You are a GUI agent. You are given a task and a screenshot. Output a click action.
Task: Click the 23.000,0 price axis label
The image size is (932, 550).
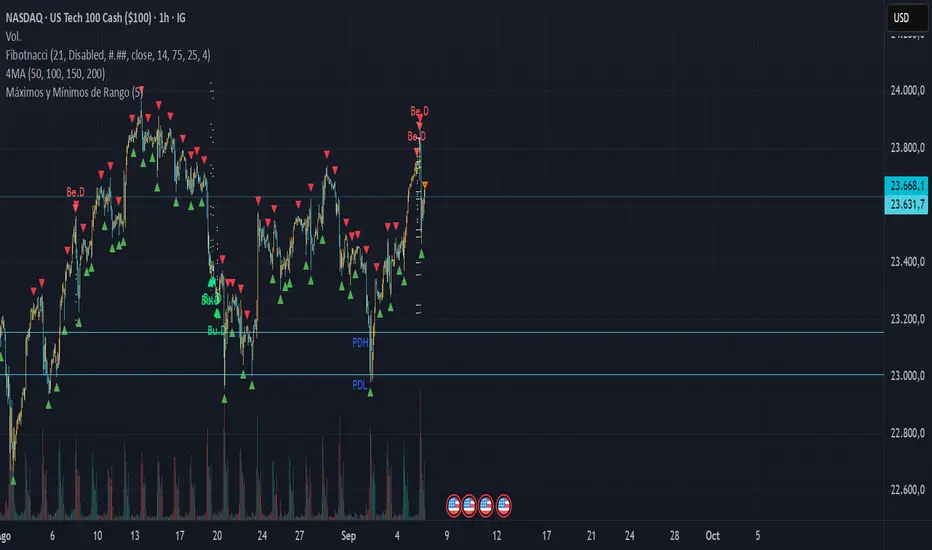click(x=907, y=375)
